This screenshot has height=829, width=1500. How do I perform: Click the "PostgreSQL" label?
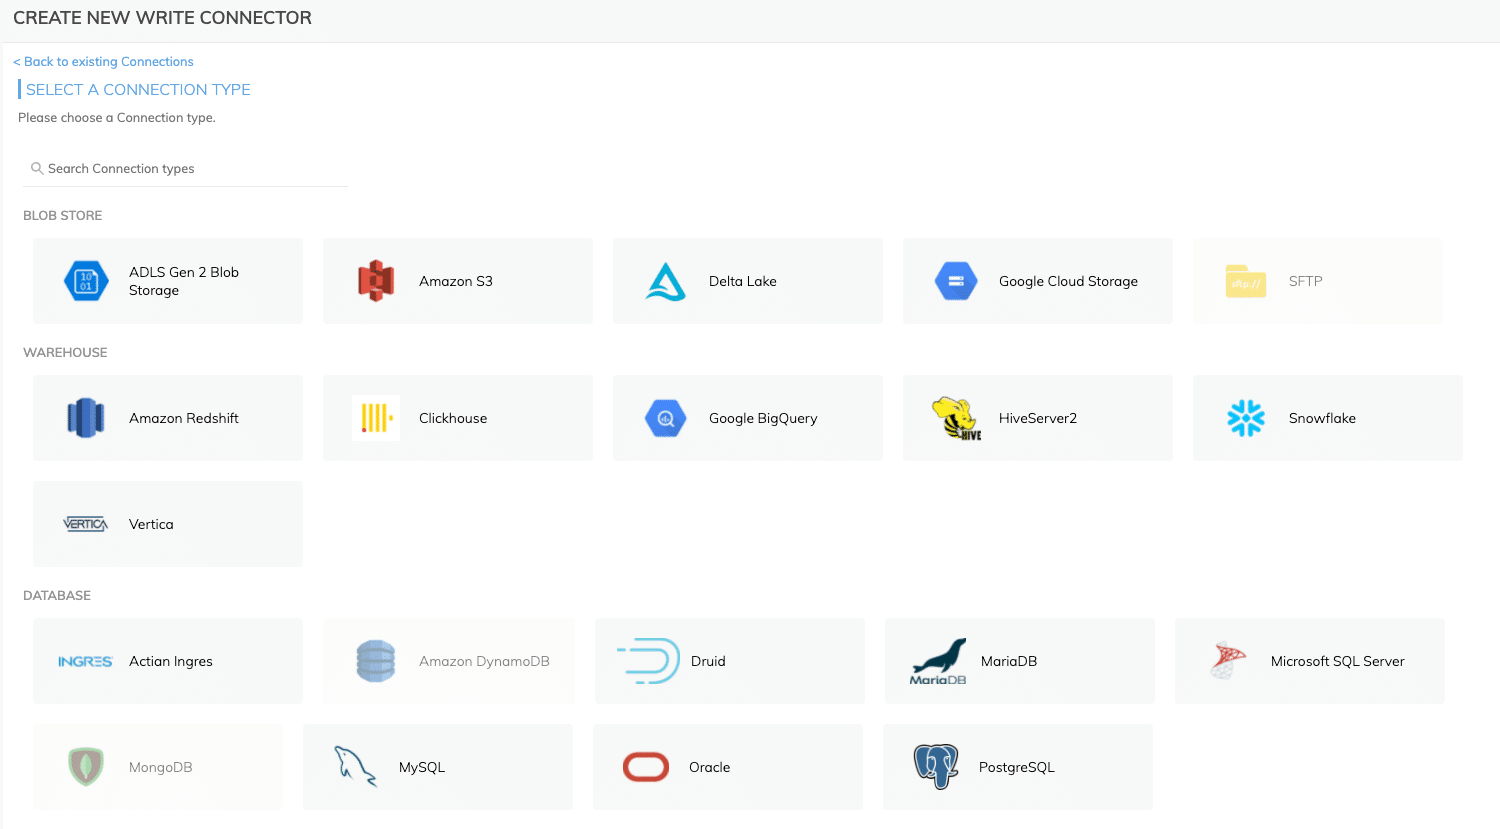click(1017, 767)
